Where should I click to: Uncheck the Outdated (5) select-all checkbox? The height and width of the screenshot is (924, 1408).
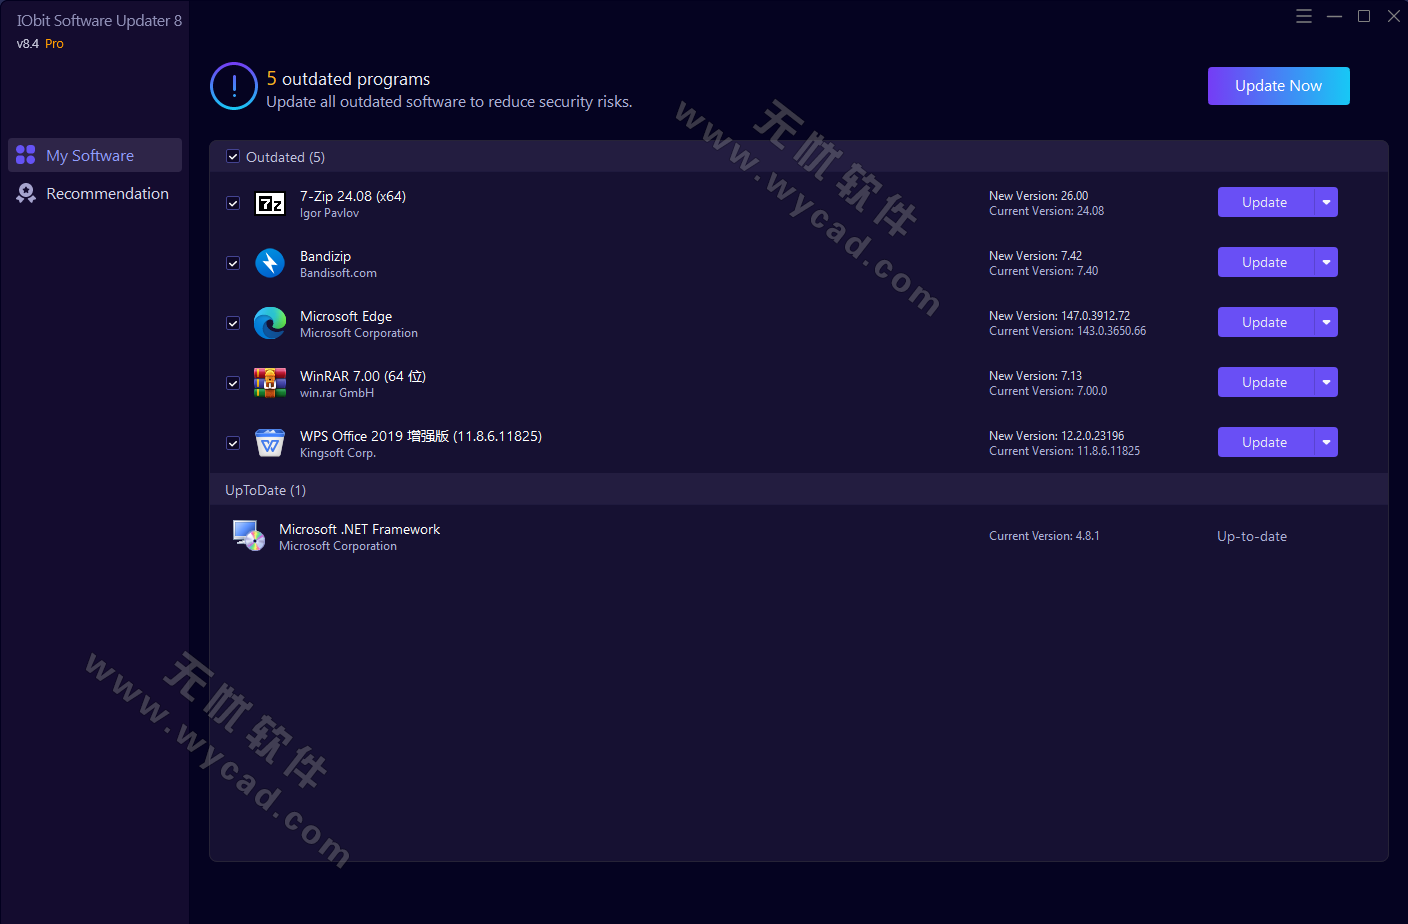click(233, 157)
